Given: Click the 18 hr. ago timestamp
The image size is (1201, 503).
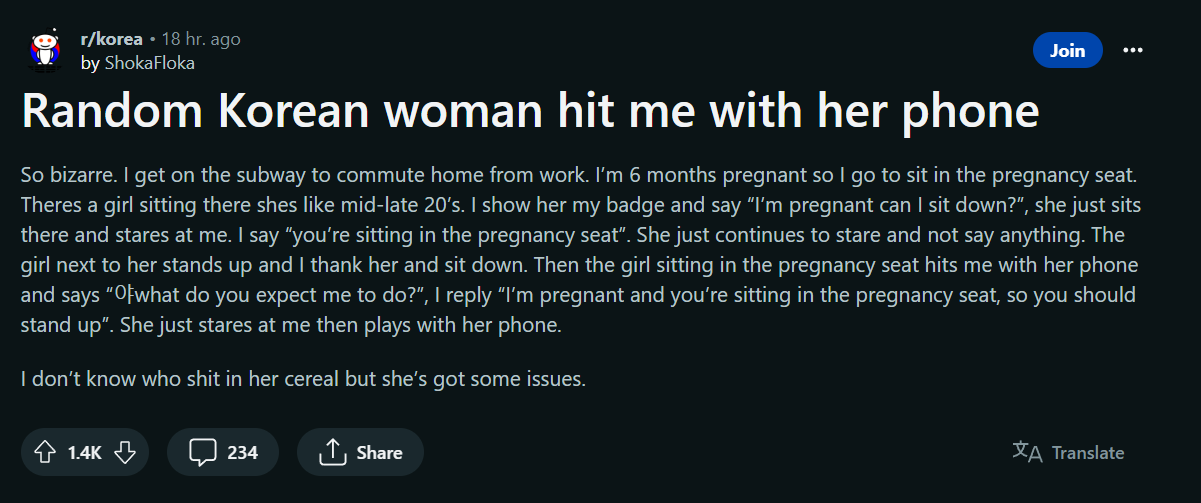Looking at the screenshot, I should (x=201, y=40).
